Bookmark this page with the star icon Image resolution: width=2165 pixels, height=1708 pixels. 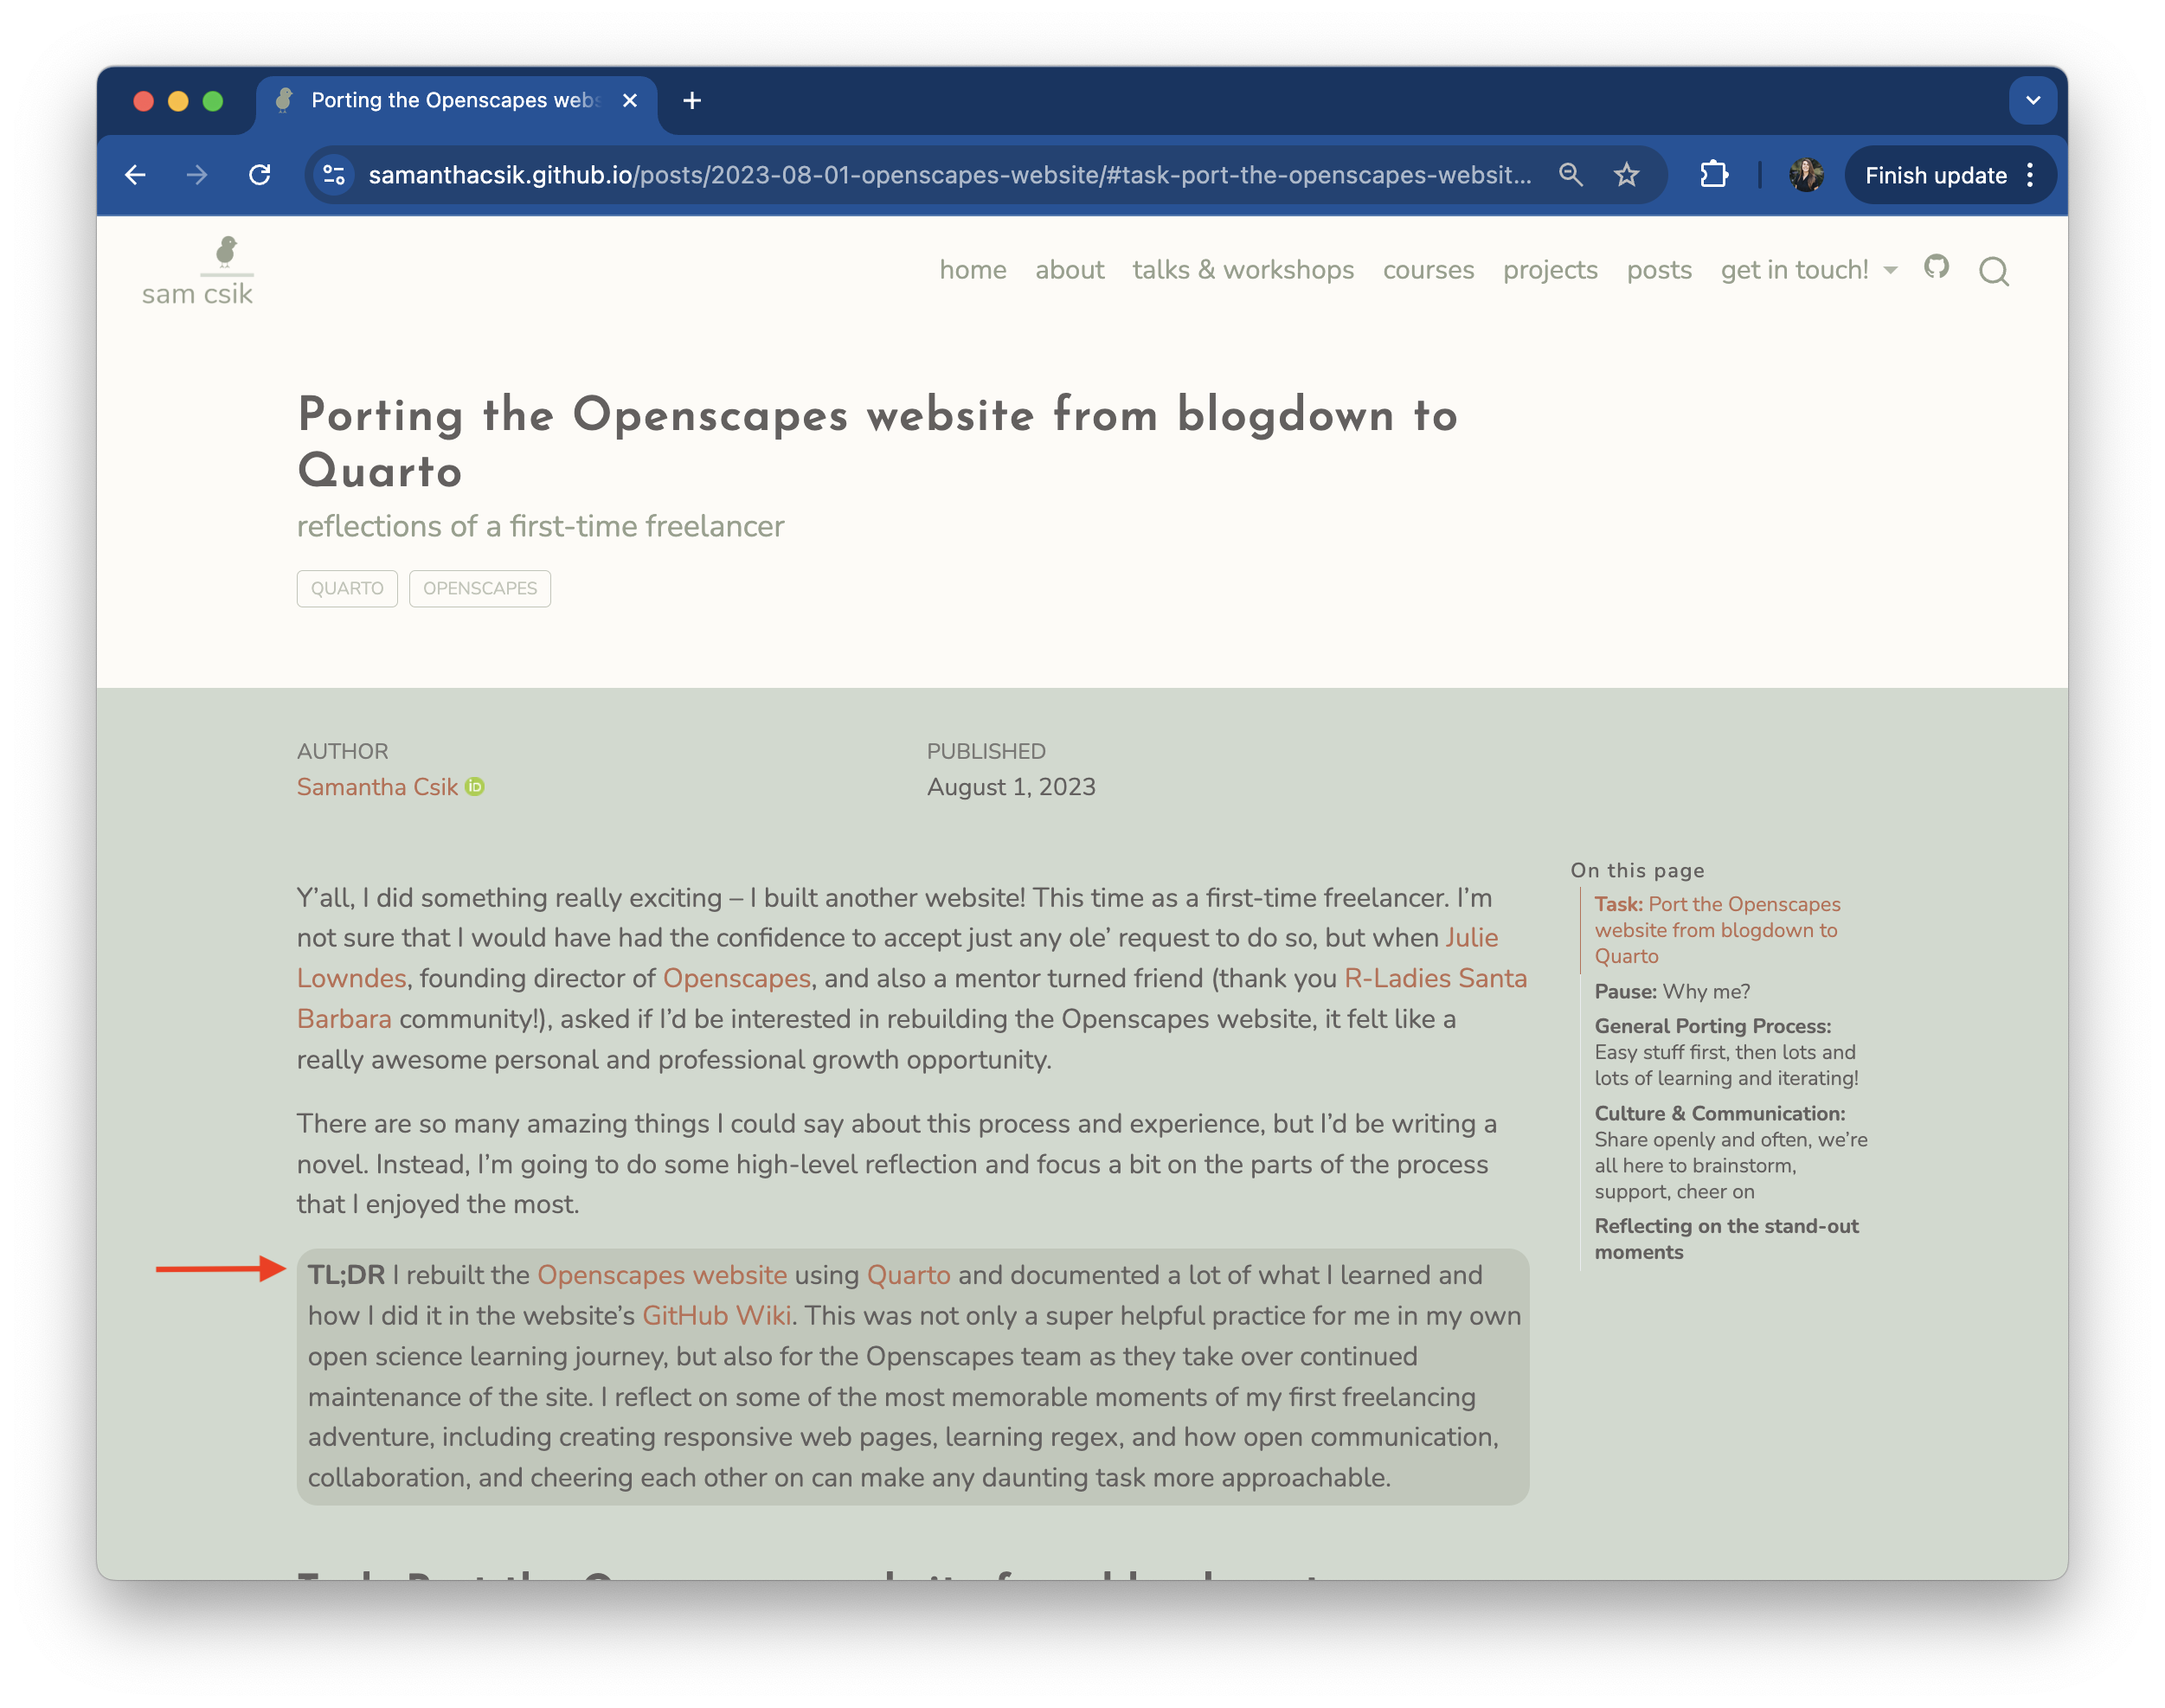pos(1626,175)
